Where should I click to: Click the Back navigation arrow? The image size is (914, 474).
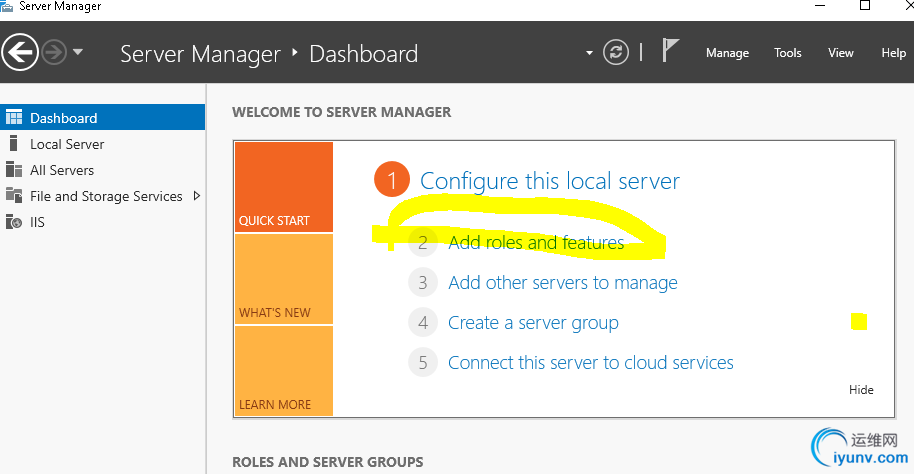[x=20, y=52]
